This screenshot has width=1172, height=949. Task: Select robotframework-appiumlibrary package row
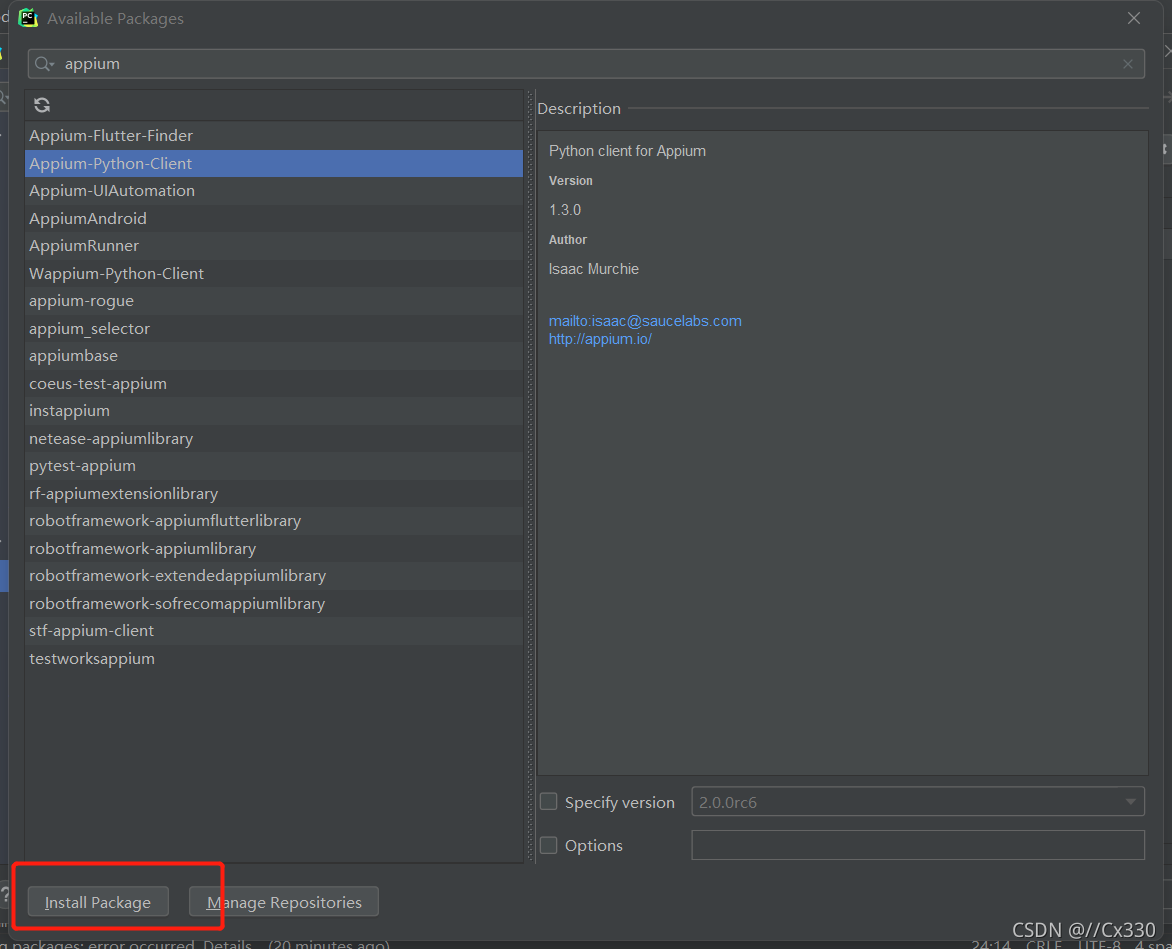coord(274,548)
